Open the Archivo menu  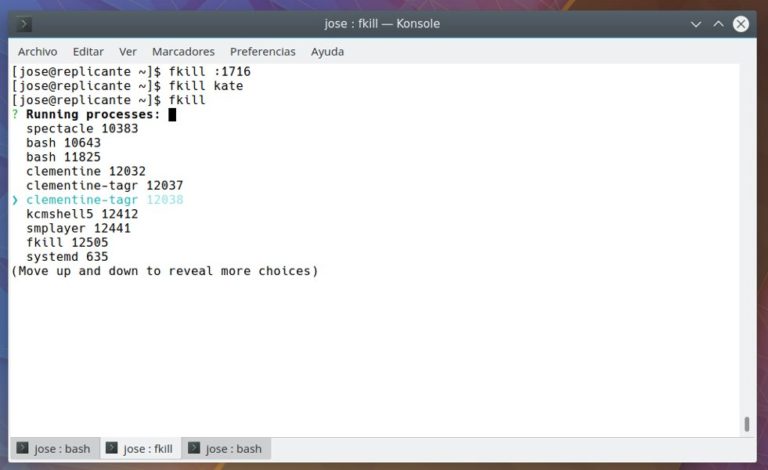38,51
